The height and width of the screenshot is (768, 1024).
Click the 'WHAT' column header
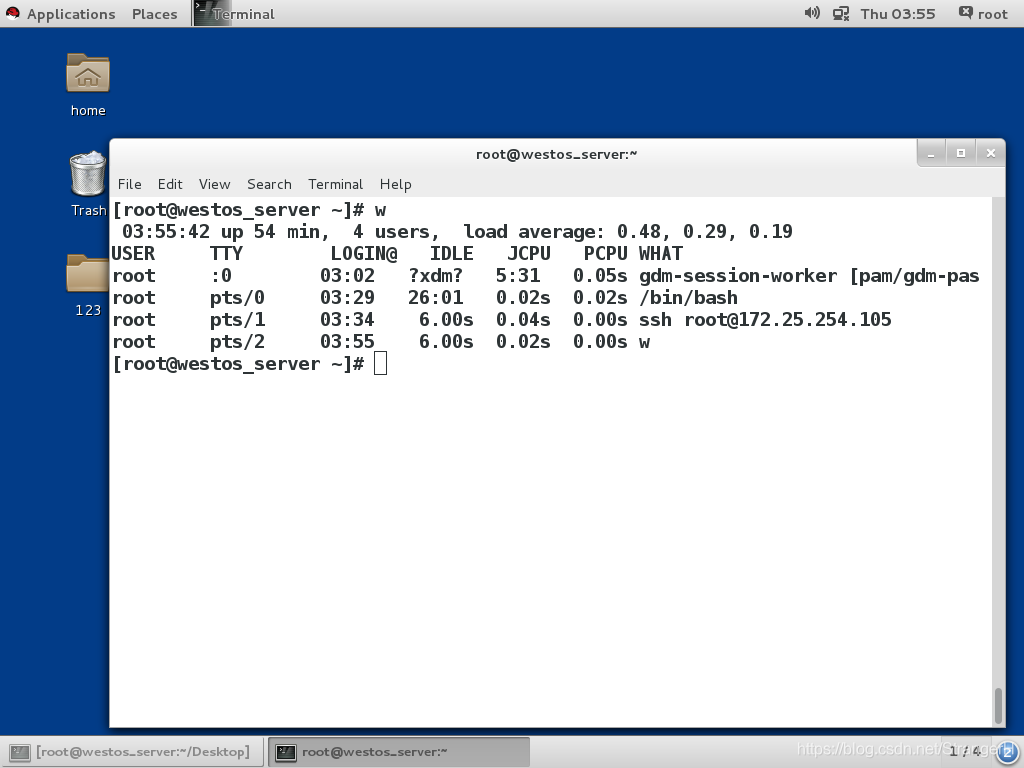[x=660, y=254]
